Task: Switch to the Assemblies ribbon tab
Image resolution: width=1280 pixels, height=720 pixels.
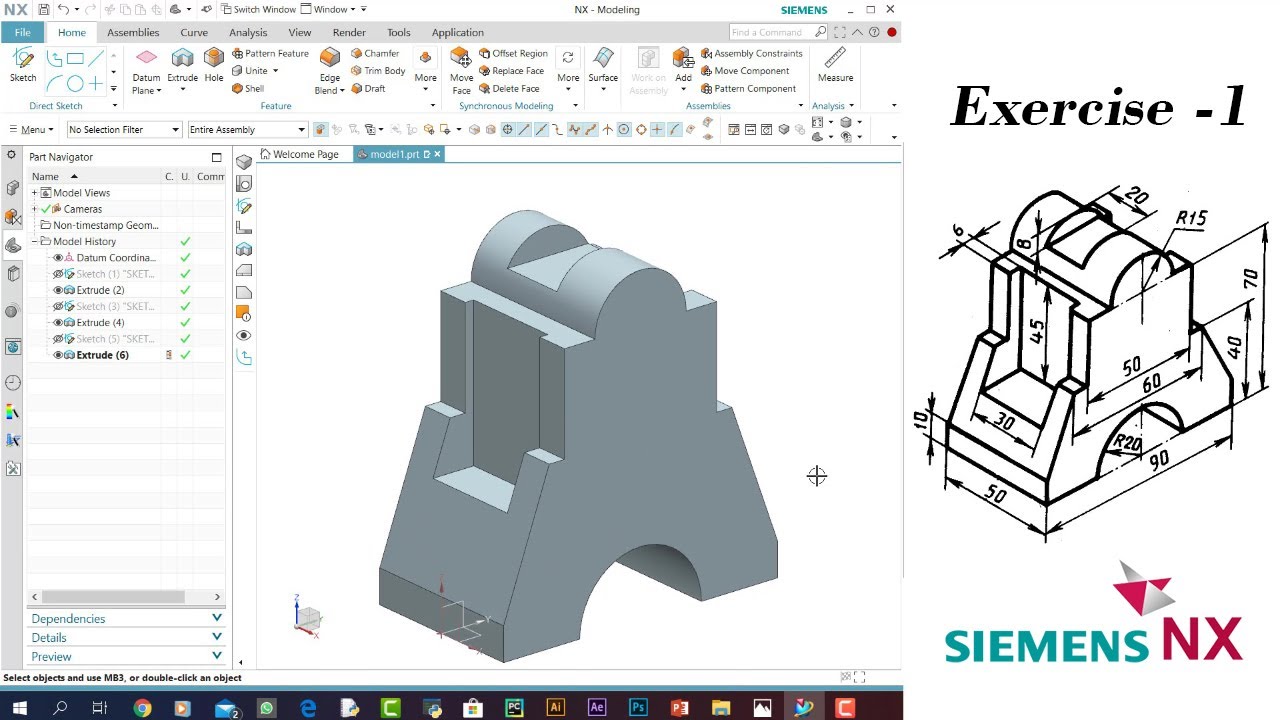Action: 133,32
